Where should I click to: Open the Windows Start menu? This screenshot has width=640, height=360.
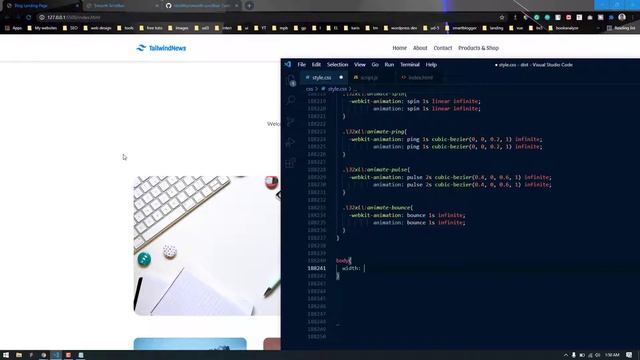(x=6, y=355)
